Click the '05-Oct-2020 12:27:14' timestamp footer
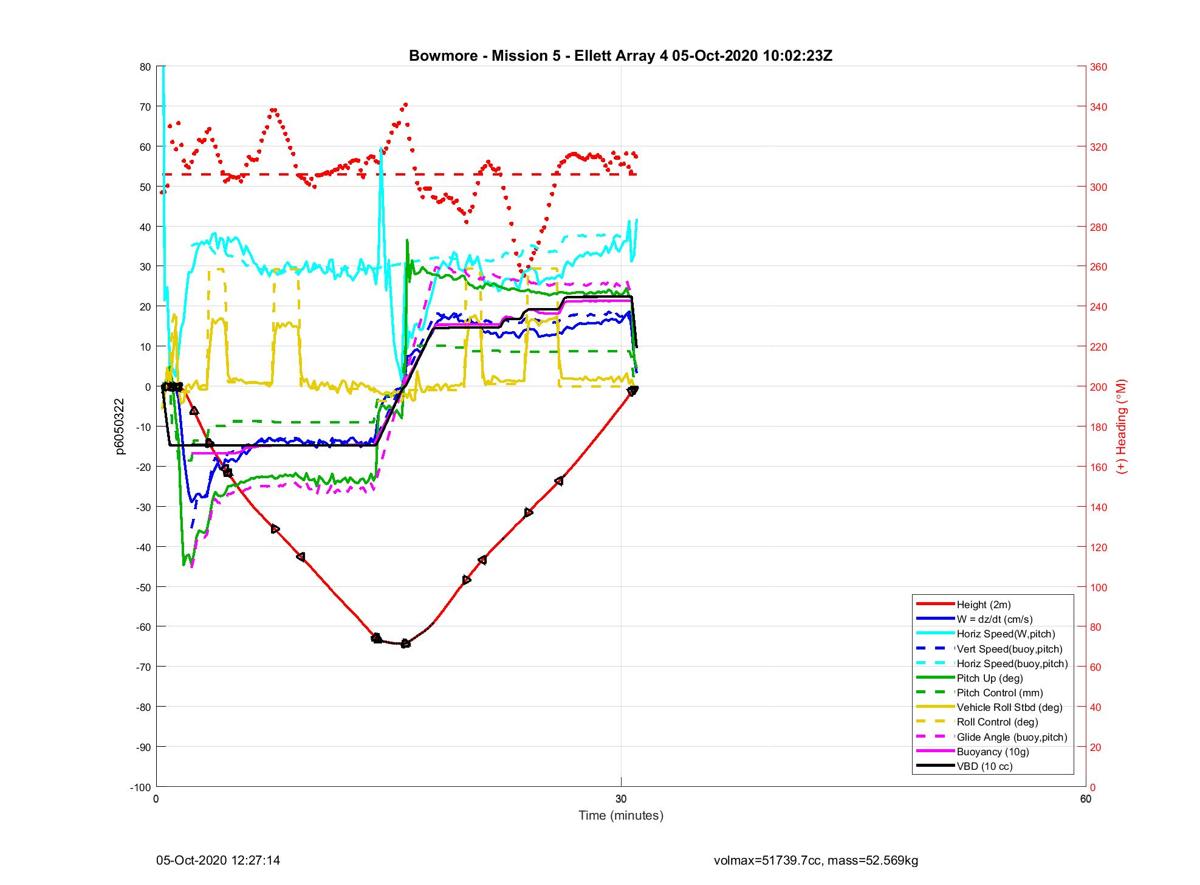 [218, 860]
